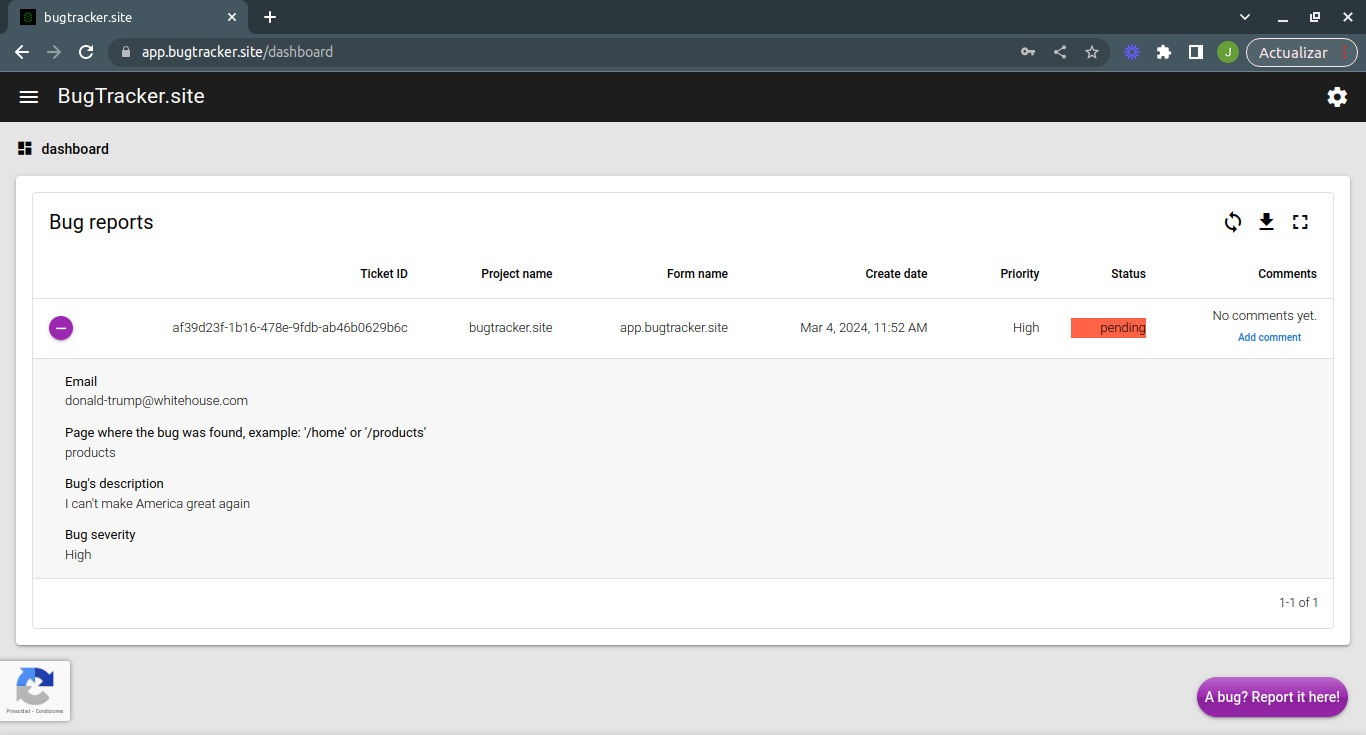Sort by the Priority column header
The image size is (1366, 735).
[1020, 273]
